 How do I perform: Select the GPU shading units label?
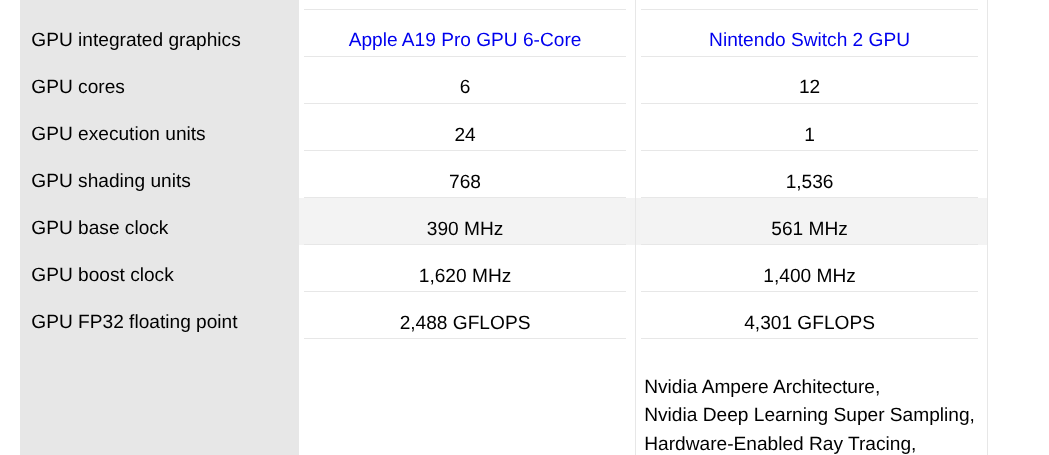[111, 181]
